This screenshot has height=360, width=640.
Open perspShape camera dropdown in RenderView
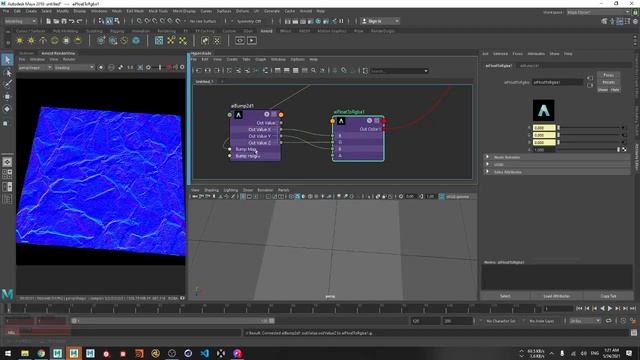point(35,67)
